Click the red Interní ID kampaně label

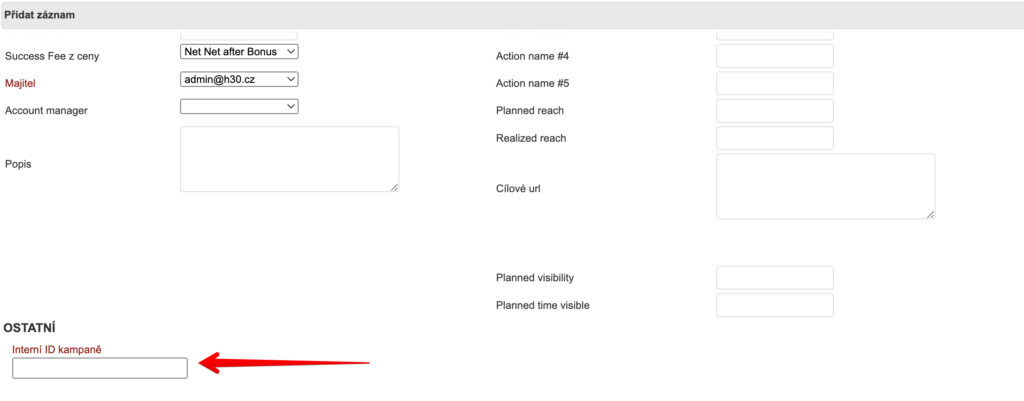point(57,349)
